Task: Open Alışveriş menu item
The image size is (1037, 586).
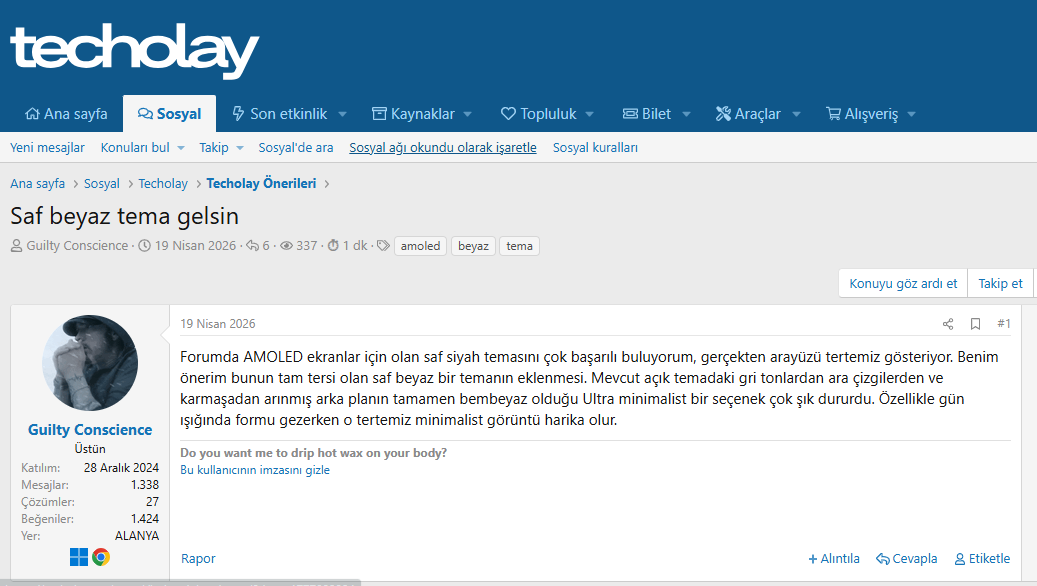Action: [862, 114]
